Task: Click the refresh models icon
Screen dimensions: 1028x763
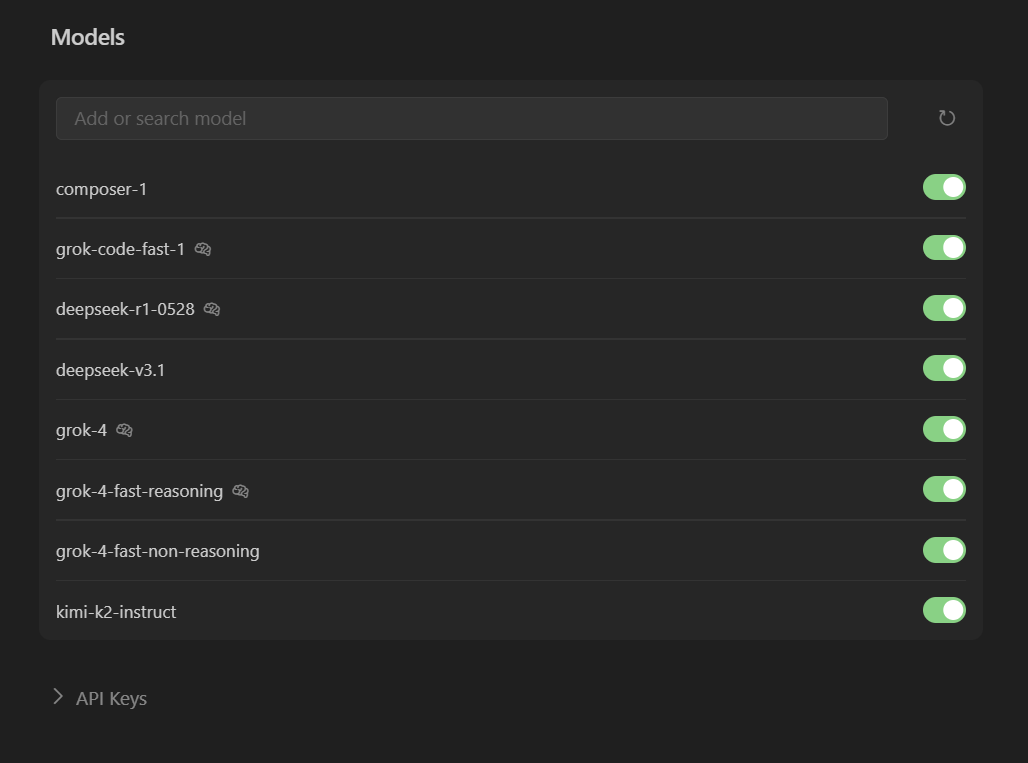Action: click(x=946, y=117)
